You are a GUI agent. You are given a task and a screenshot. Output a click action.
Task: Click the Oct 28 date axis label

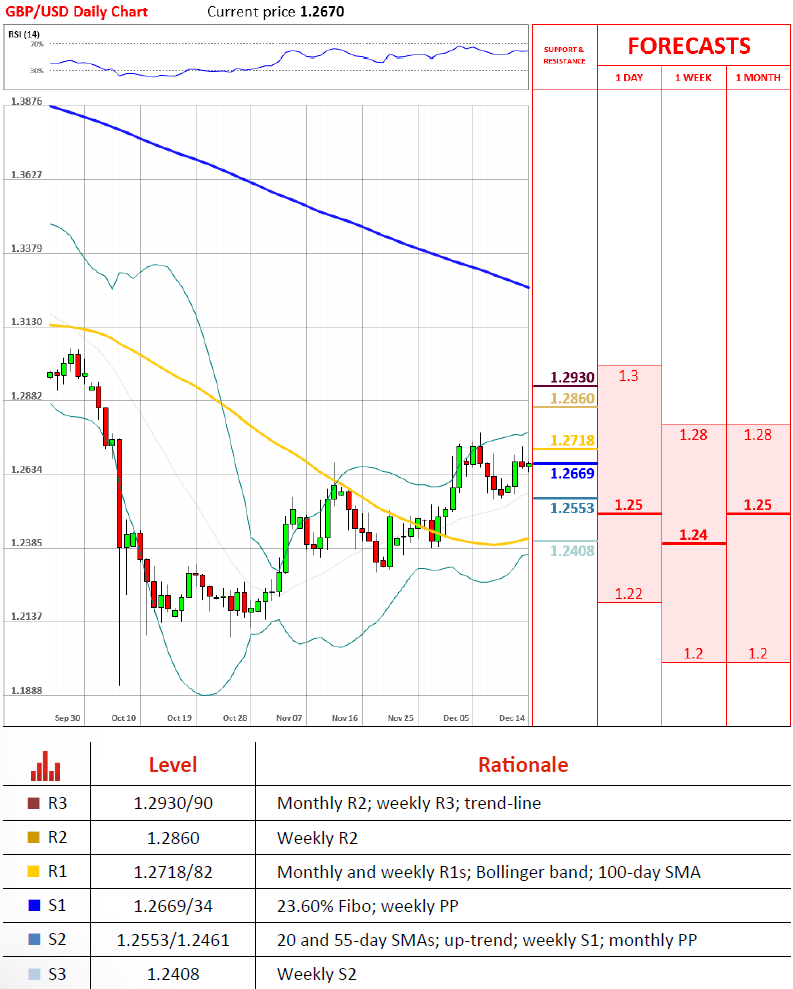pos(235,718)
